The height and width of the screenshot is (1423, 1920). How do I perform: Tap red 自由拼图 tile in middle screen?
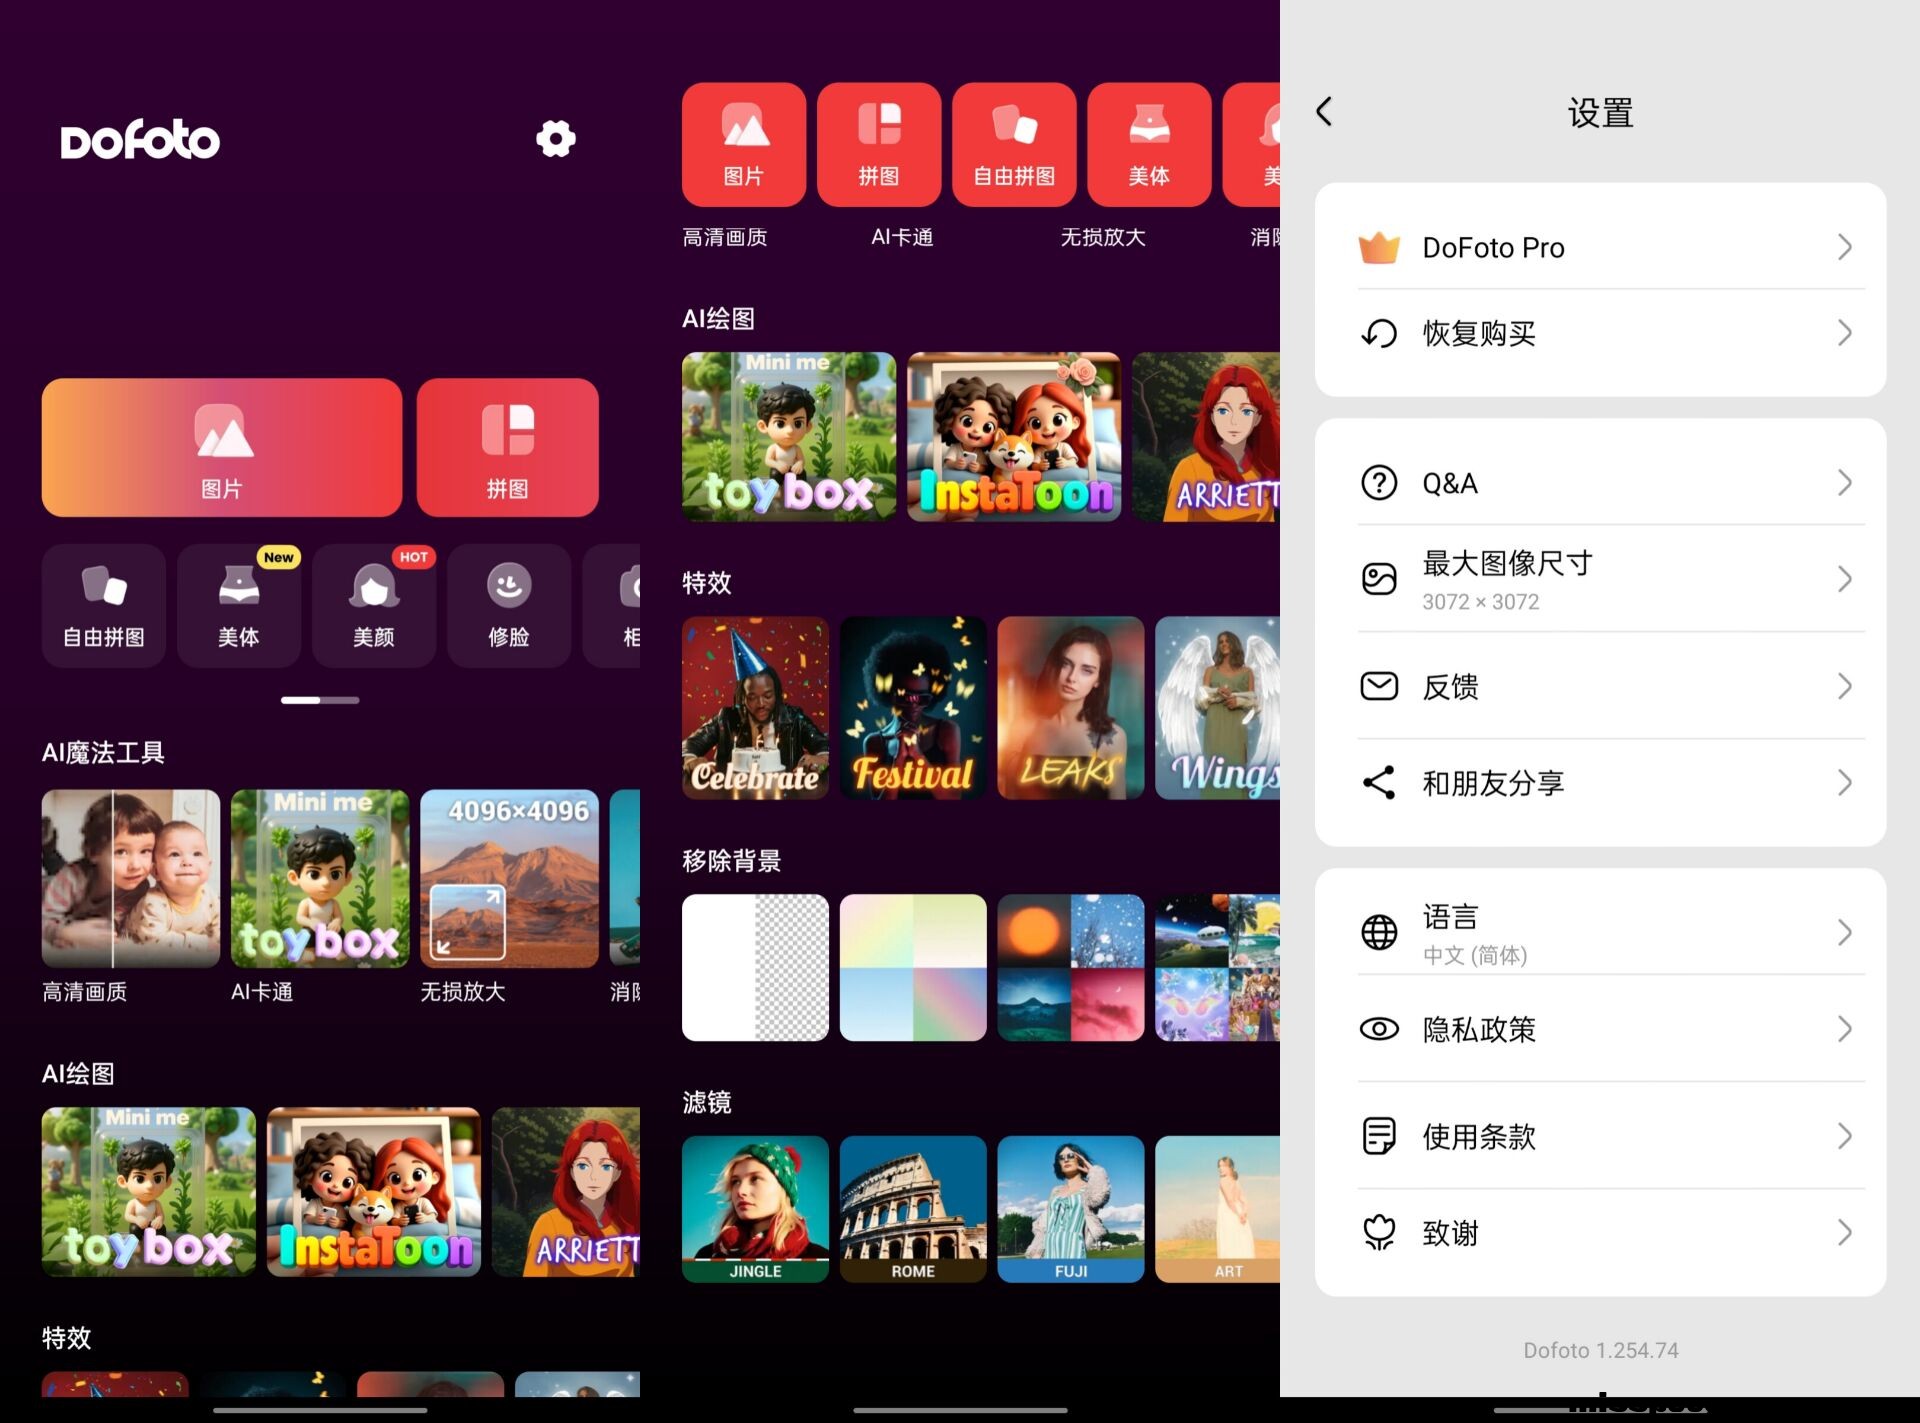click(x=1014, y=144)
